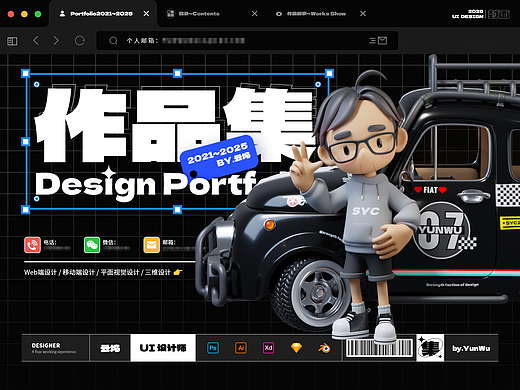Click the 集 logo tile
The image size is (520, 390).
click(x=430, y=348)
